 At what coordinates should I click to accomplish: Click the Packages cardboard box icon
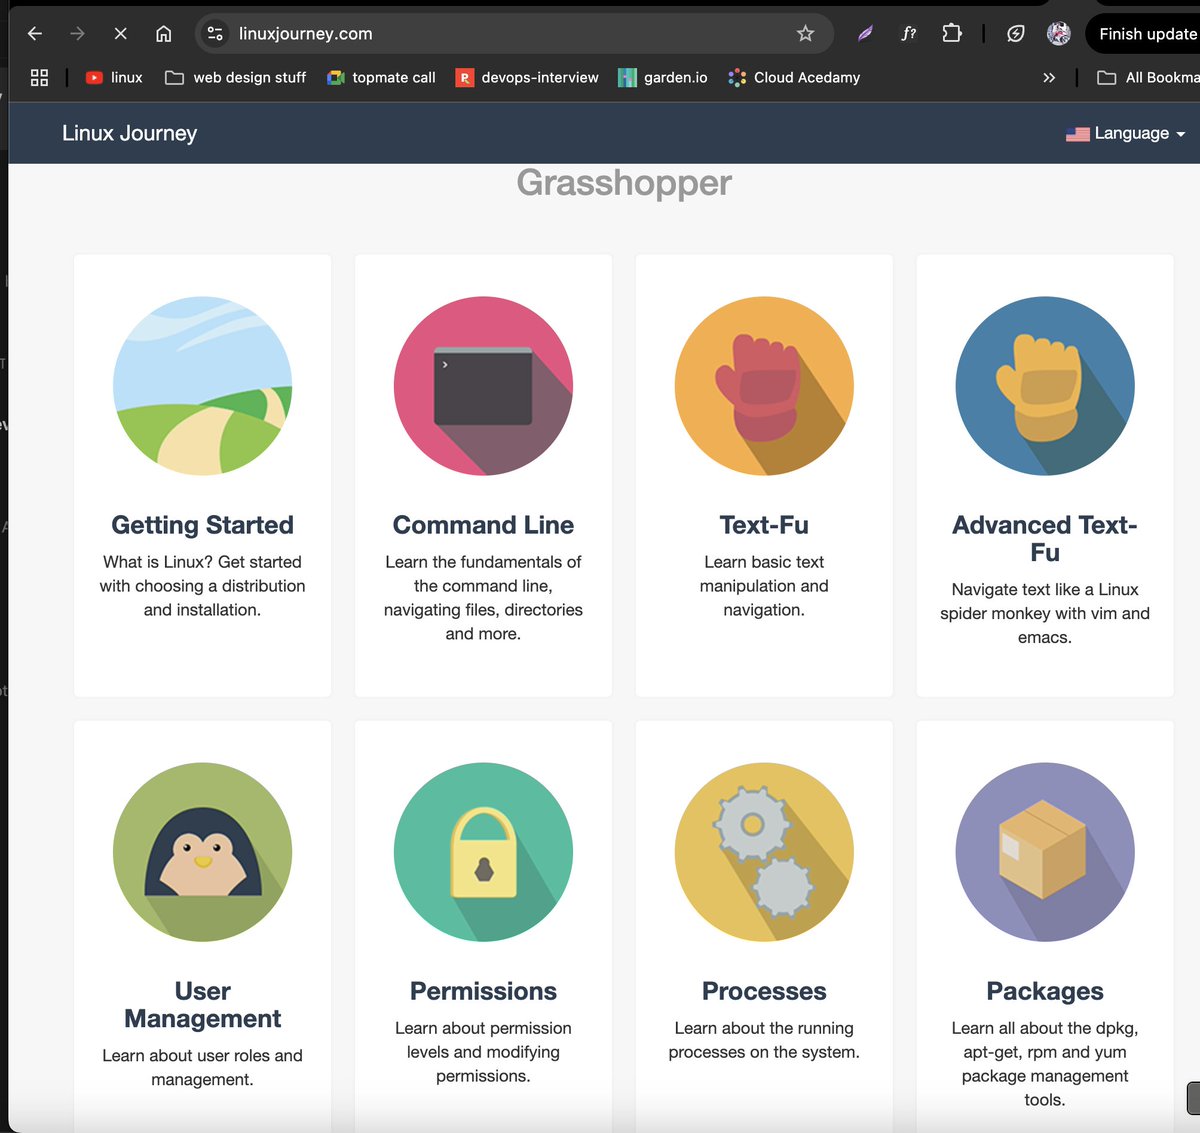tap(1045, 851)
